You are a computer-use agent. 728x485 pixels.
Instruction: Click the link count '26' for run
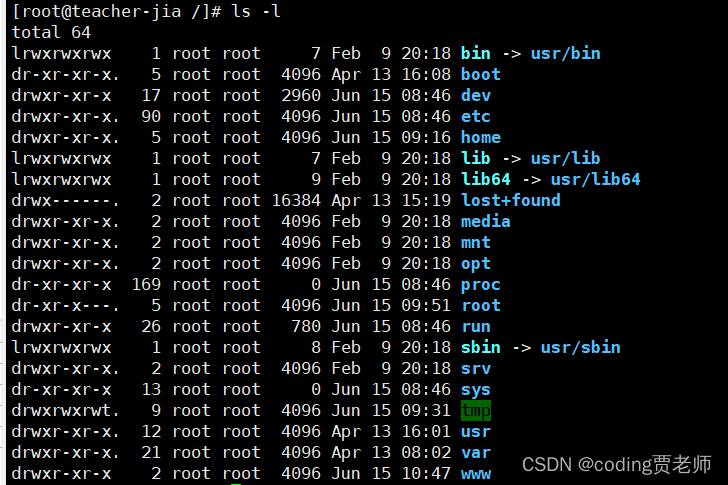coord(151,326)
